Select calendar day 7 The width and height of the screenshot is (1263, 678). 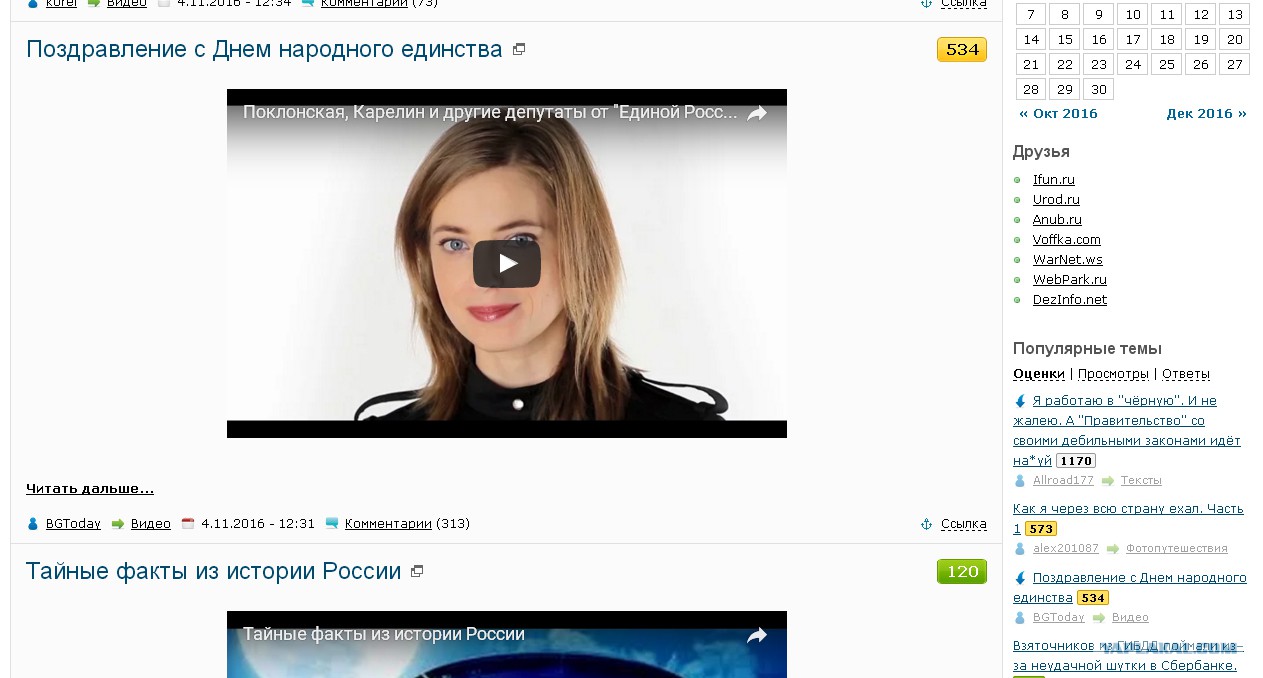coord(1031,14)
